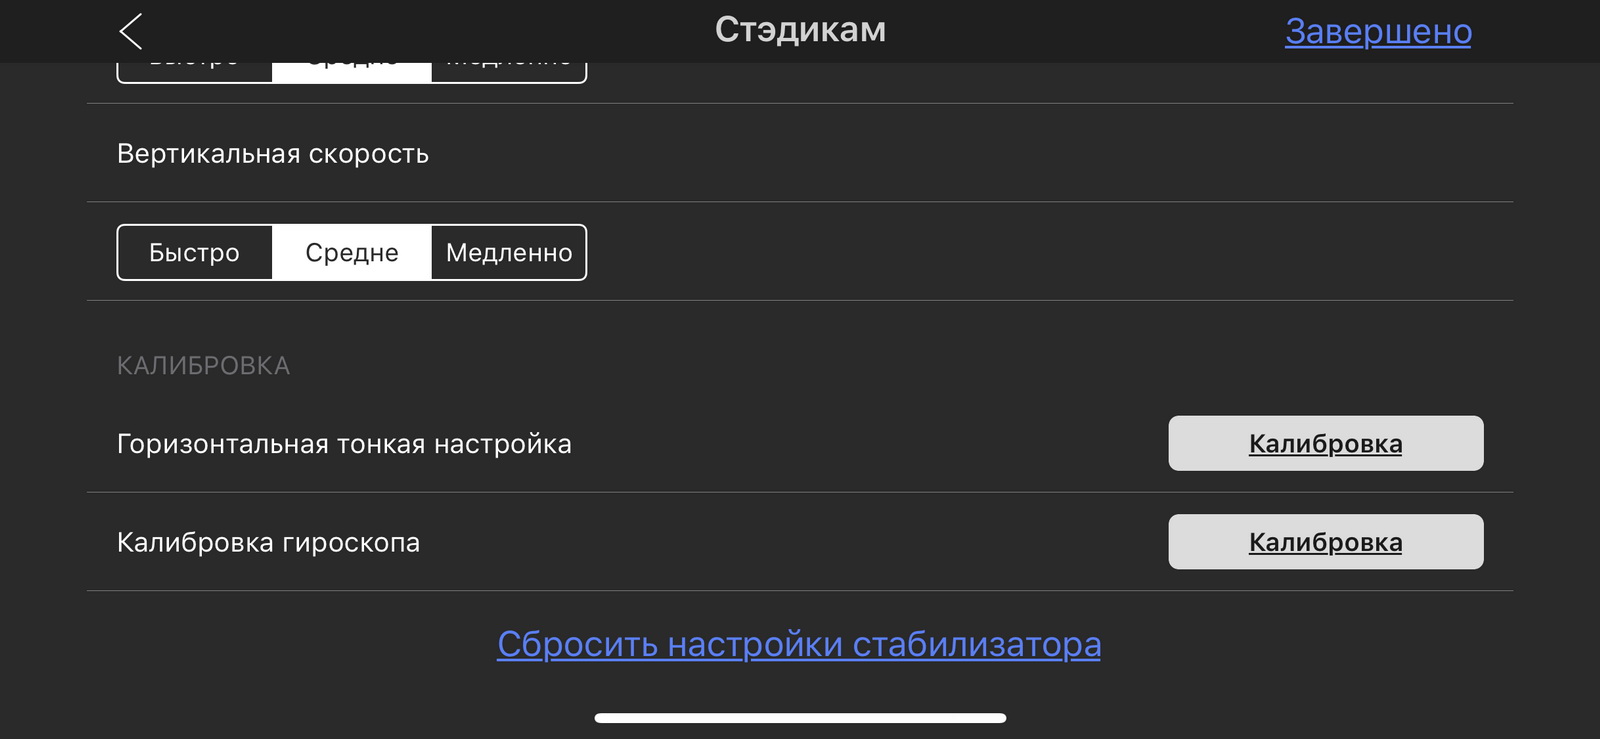Tap the white home indicator bar
This screenshot has width=1600, height=739.
click(800, 718)
